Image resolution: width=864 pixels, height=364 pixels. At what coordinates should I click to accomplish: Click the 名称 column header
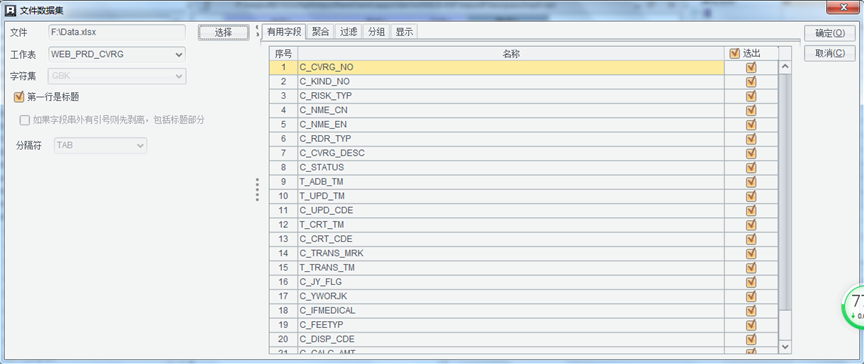tap(511, 53)
